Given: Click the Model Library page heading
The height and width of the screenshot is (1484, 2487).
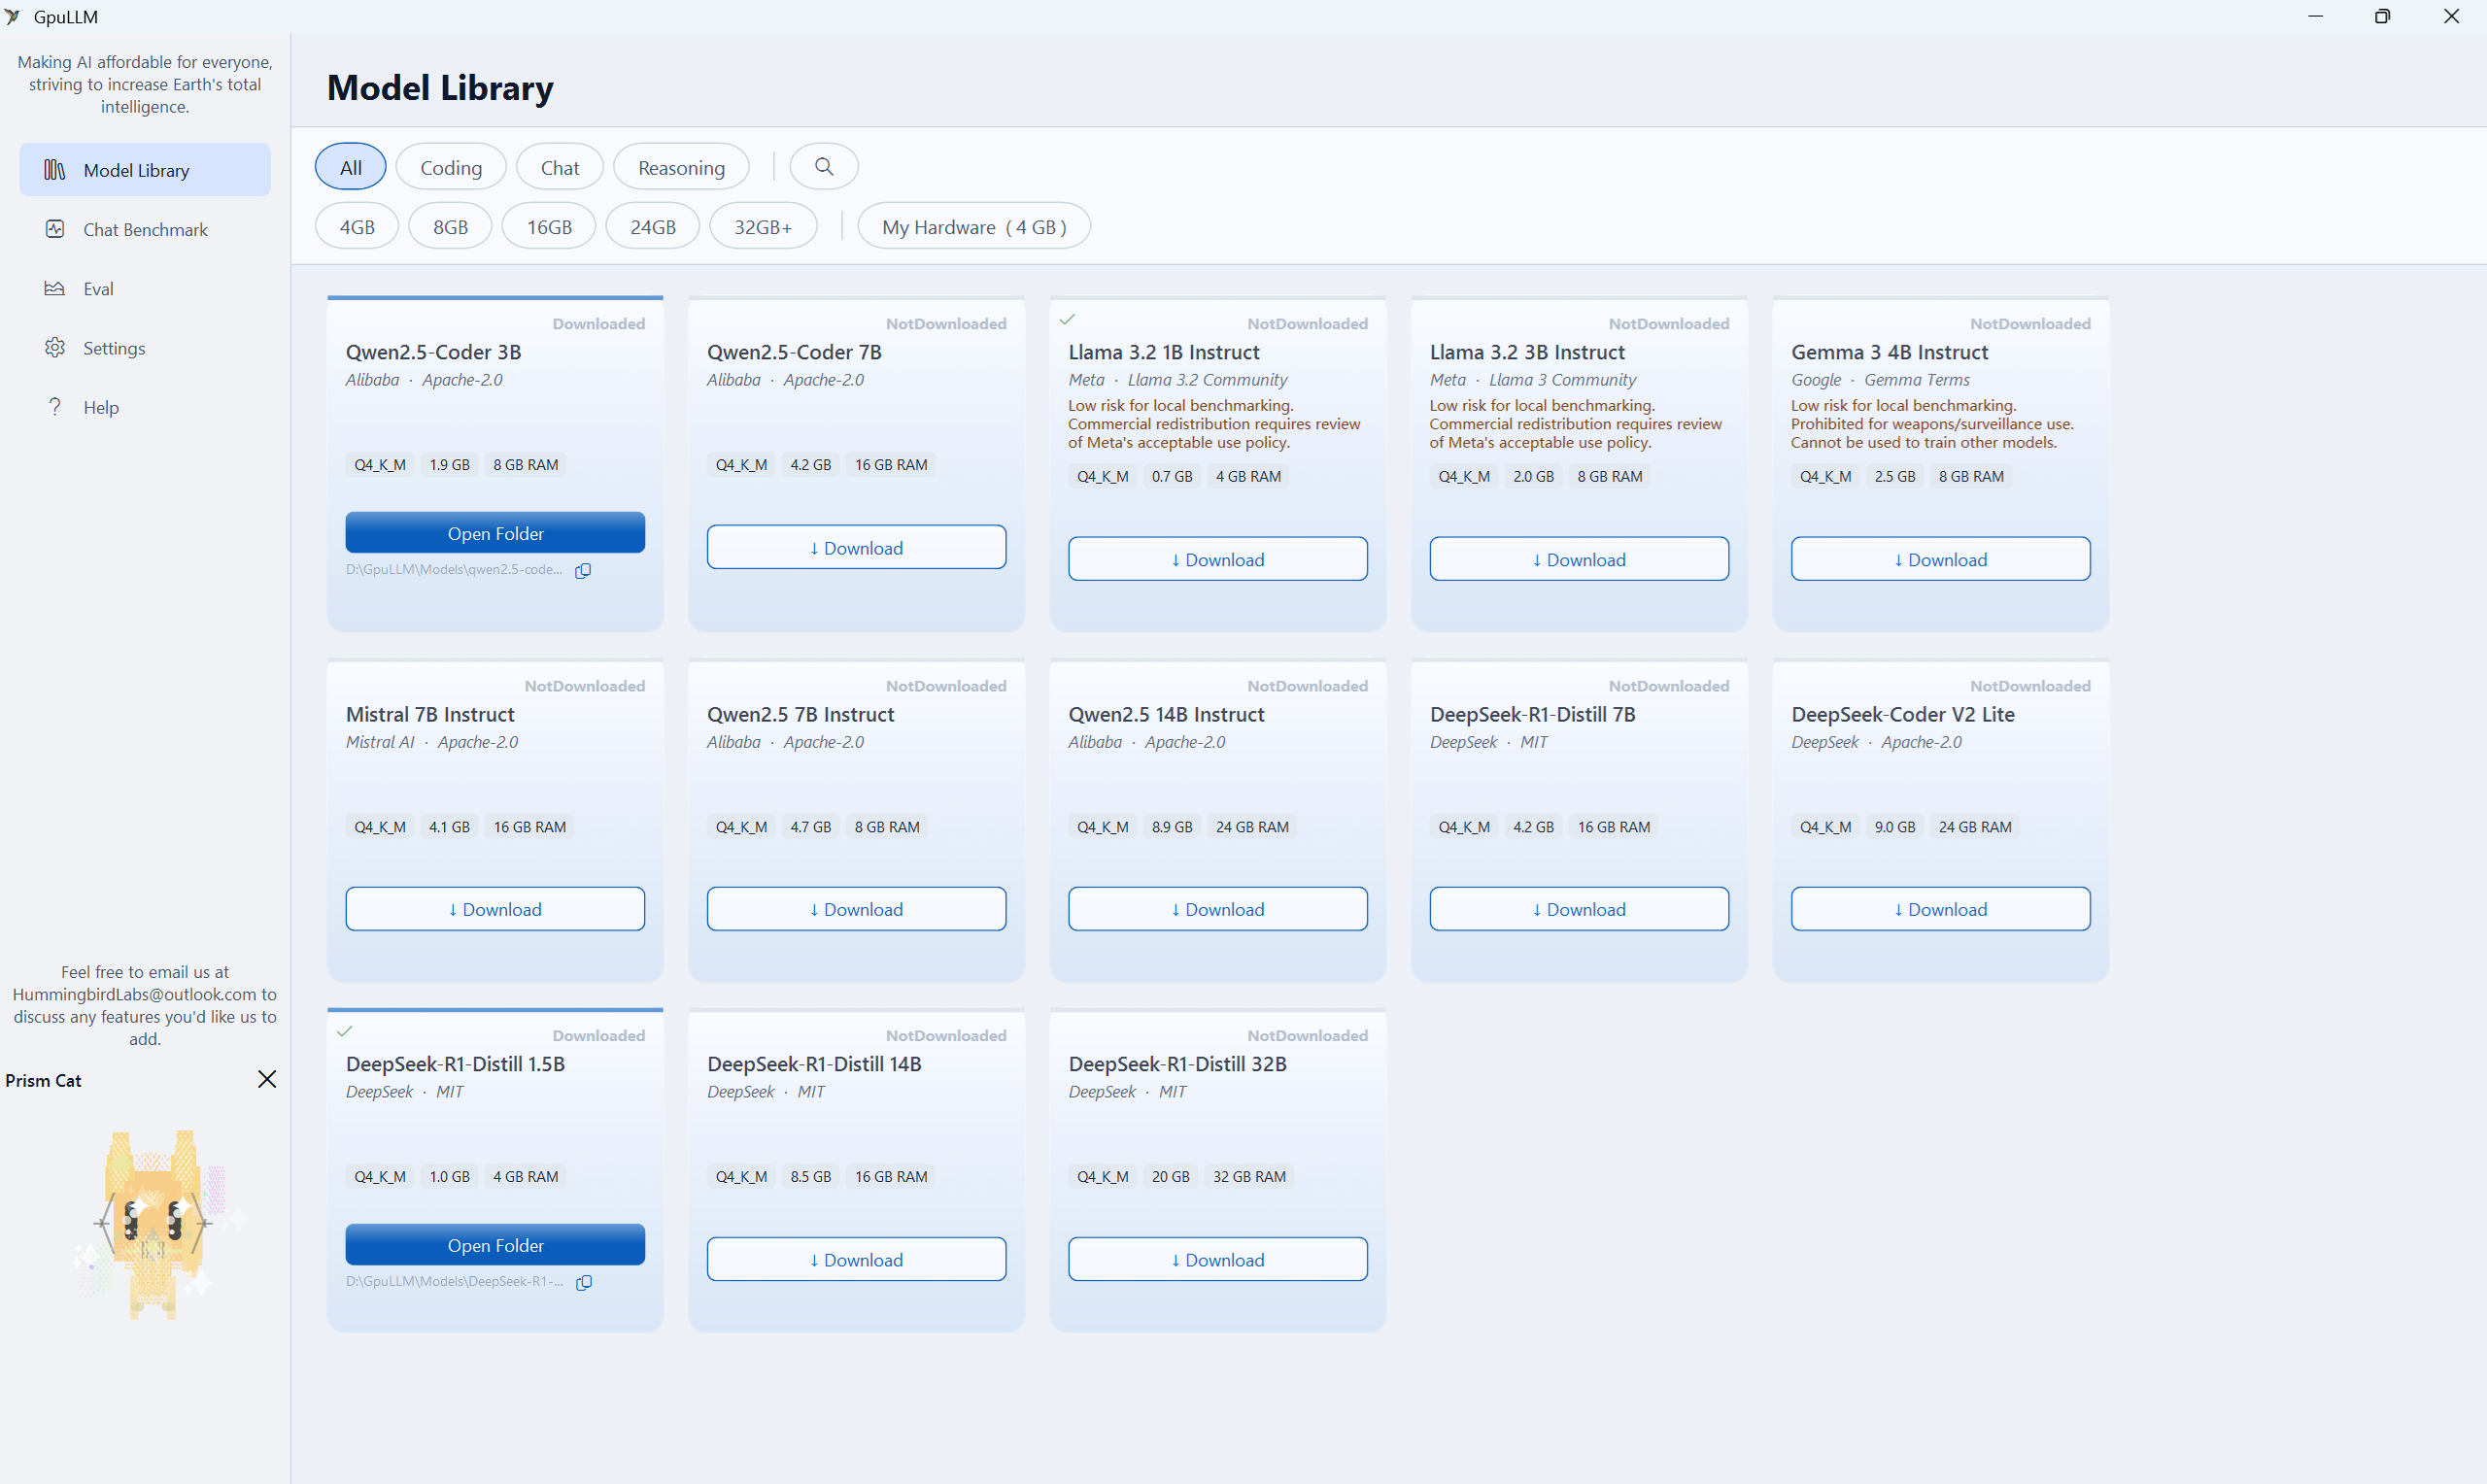Looking at the screenshot, I should click(440, 88).
